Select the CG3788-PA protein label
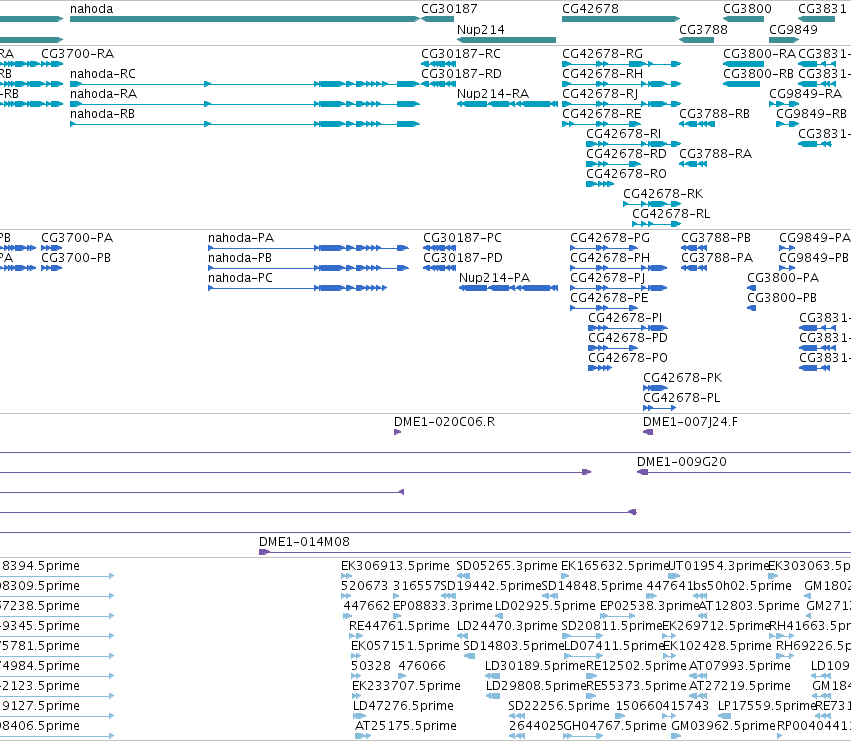This screenshot has width=851, height=741. (717, 258)
